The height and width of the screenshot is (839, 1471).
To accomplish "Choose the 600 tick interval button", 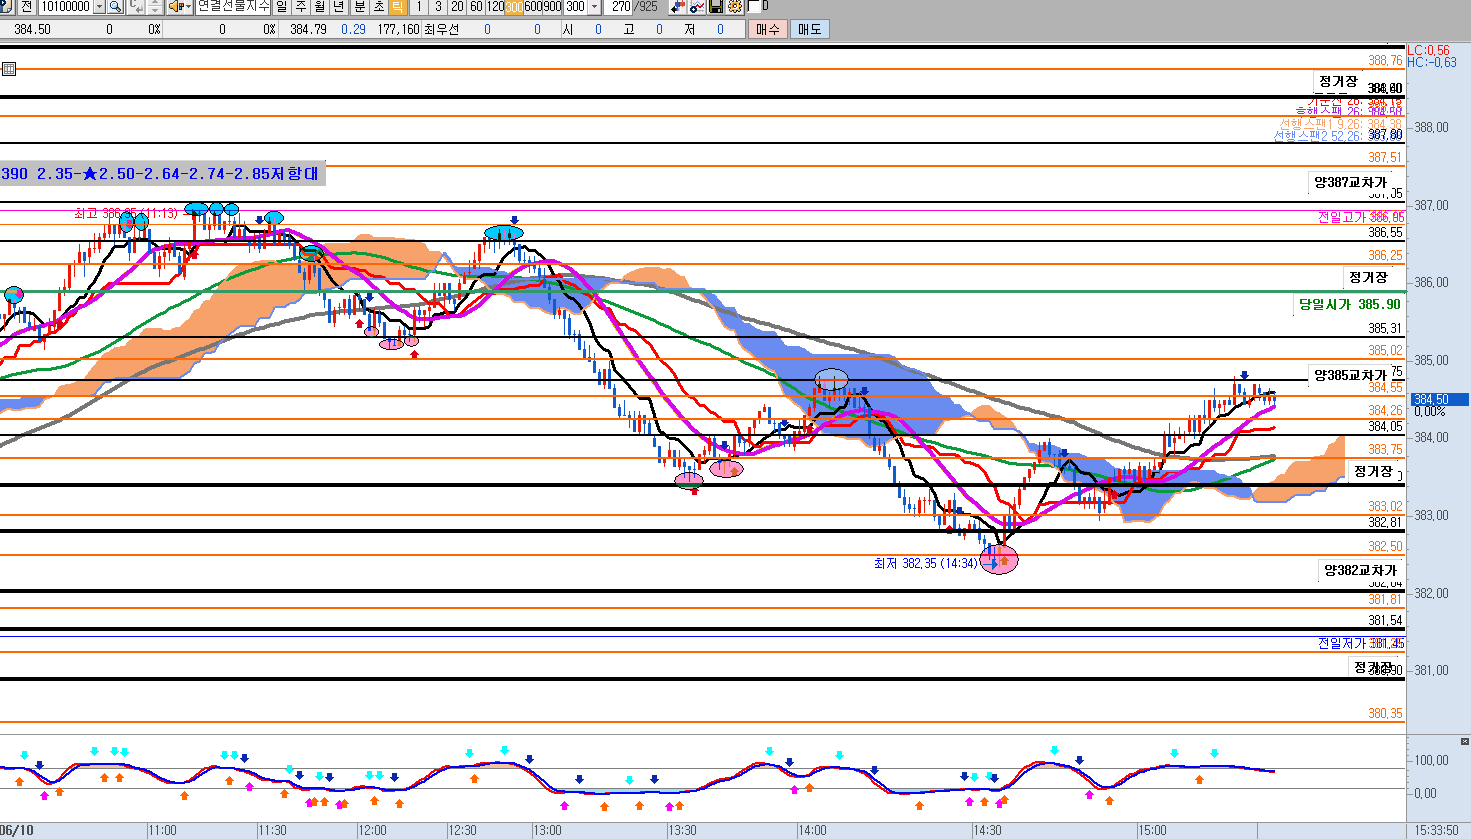I will point(533,6).
